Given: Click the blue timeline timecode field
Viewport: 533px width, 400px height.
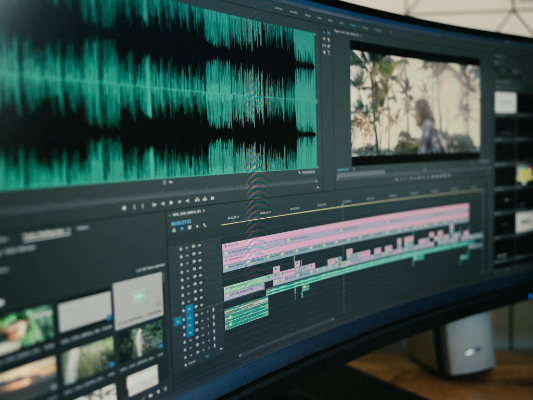Looking at the screenshot, I should coord(181,223).
